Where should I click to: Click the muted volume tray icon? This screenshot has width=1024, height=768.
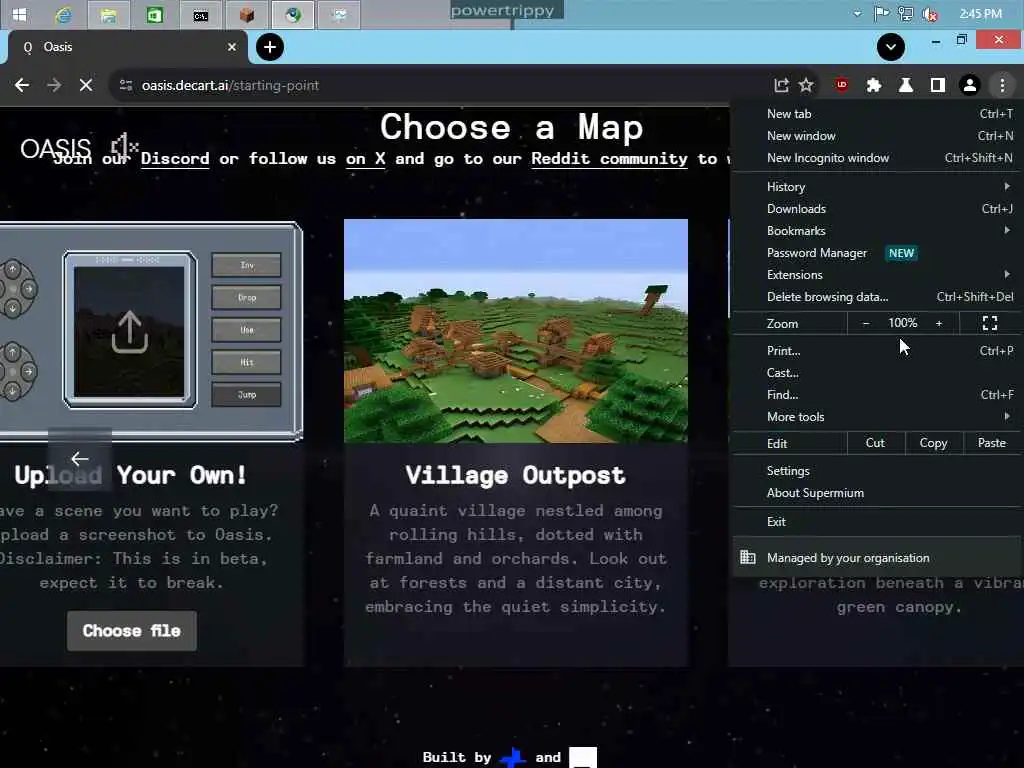pos(930,14)
